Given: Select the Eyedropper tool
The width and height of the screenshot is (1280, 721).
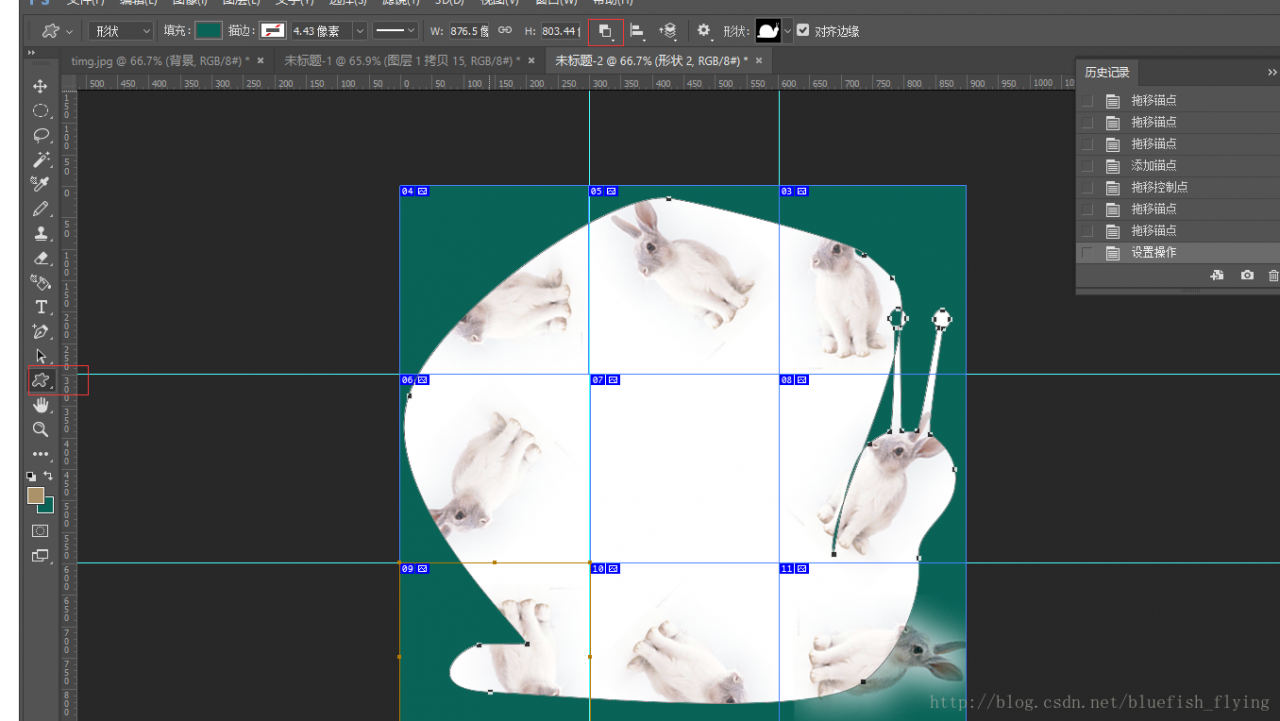Looking at the screenshot, I should coord(40,184).
